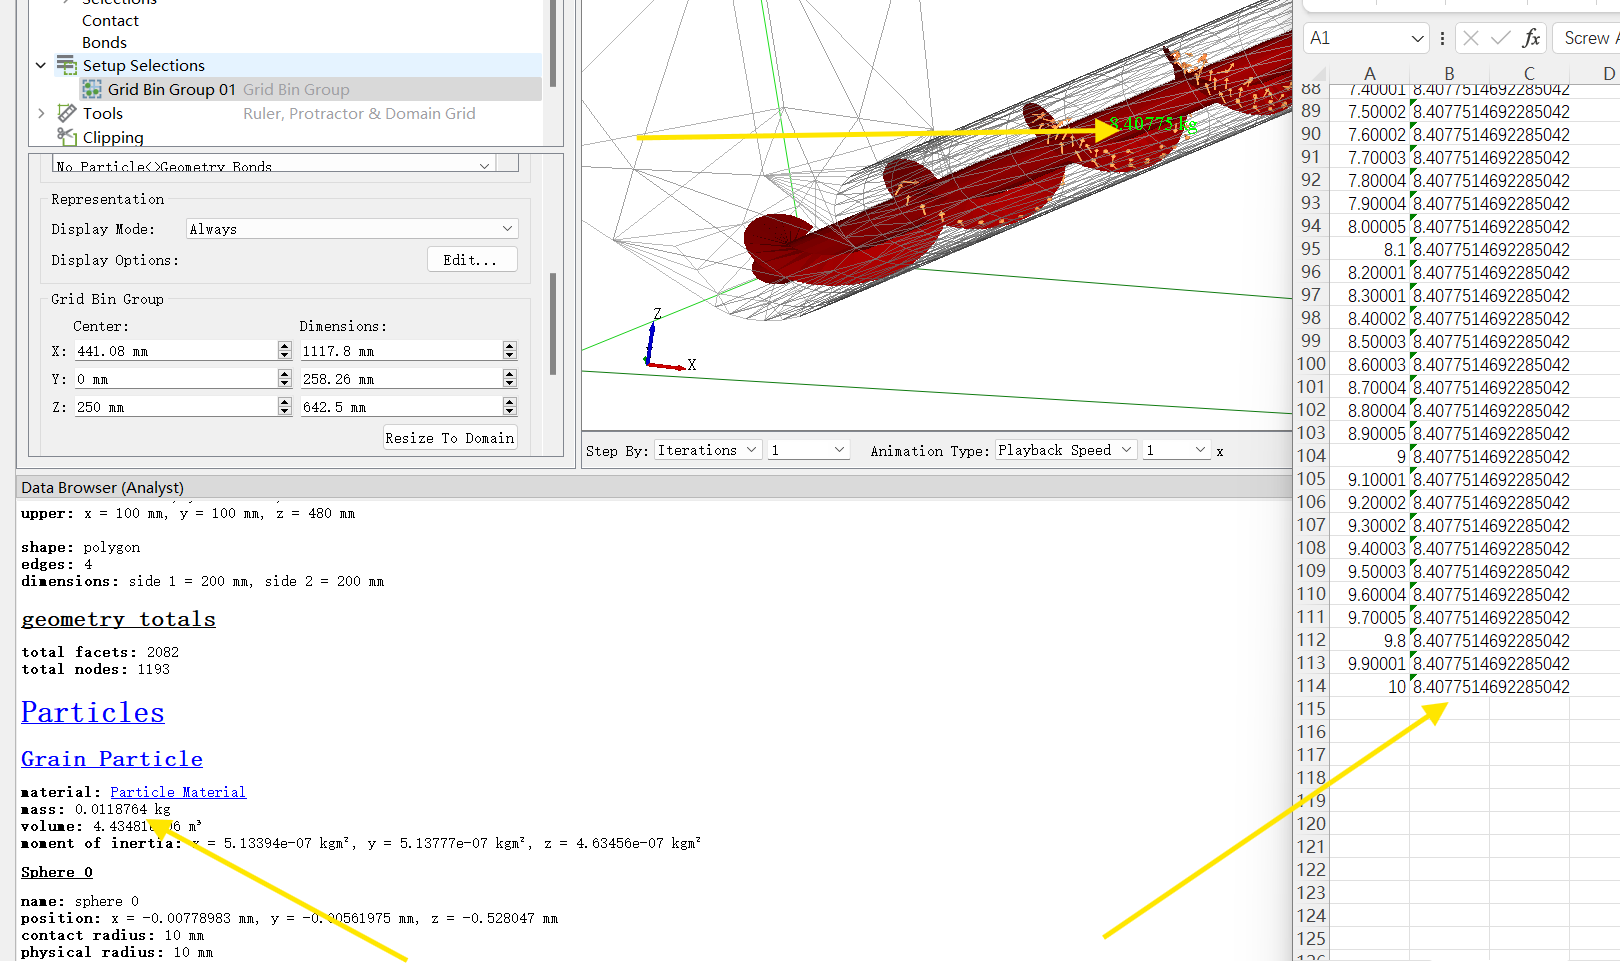Click Excel cell A95 with value 8.1
Image resolution: width=1620 pixels, height=963 pixels.
(x=1369, y=250)
